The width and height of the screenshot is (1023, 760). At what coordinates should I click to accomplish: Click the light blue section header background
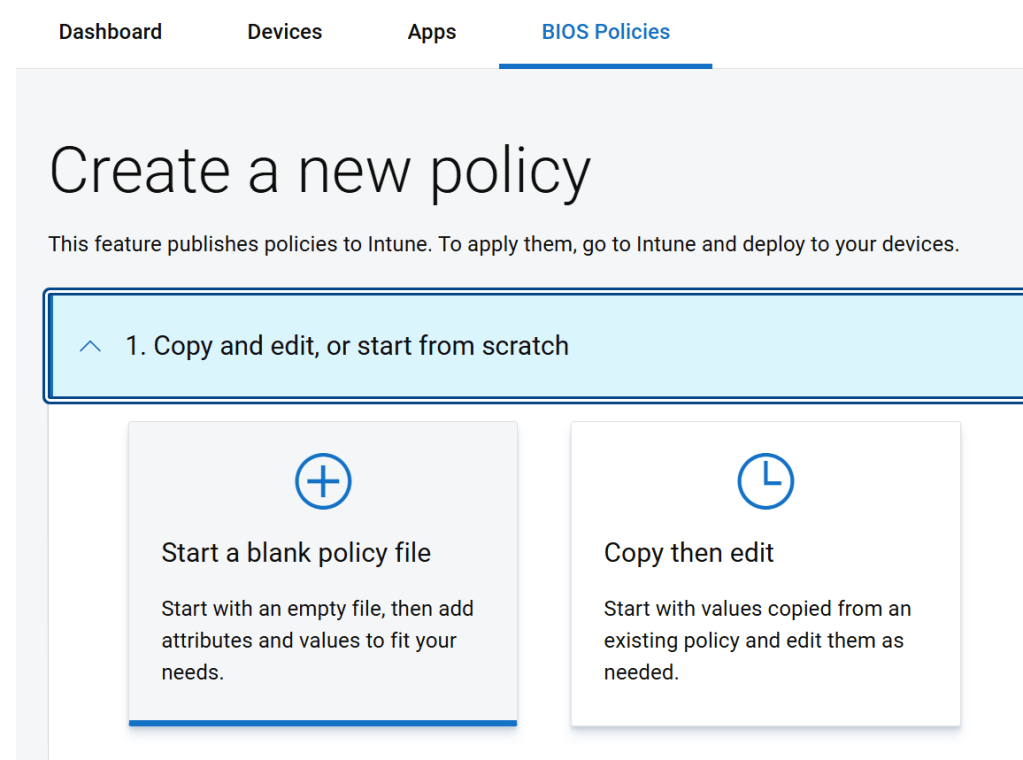point(800,346)
